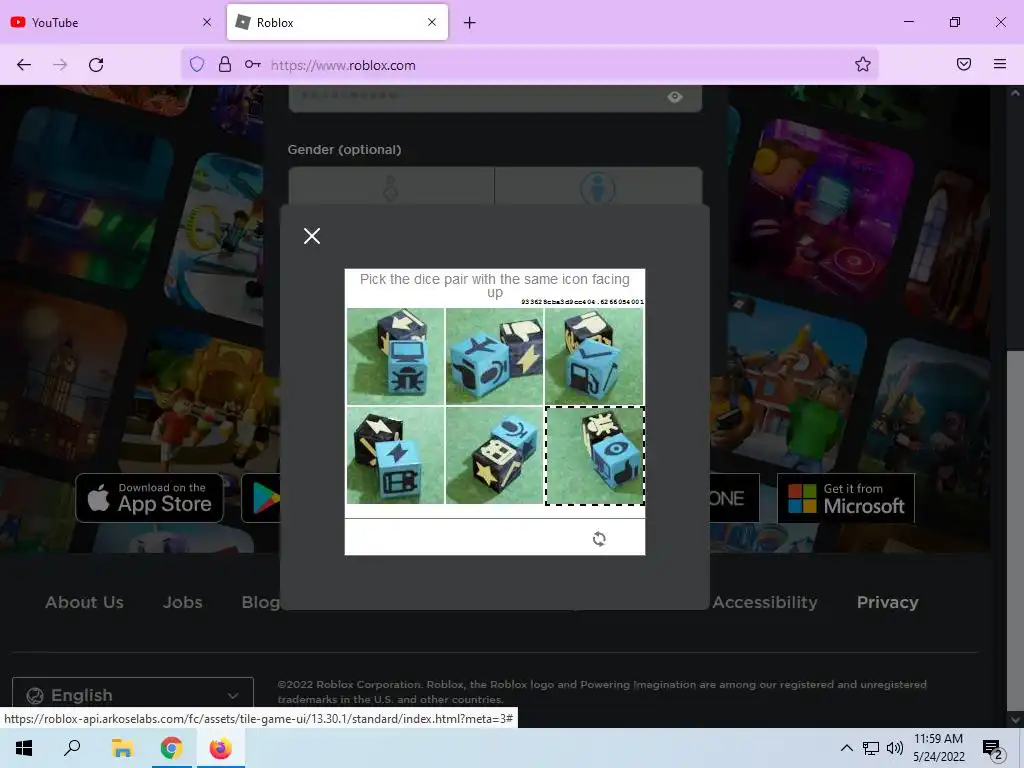Screen dimensions: 1024x768
Task: Pick the dice tile with monitor and bug
Action: 395,356
